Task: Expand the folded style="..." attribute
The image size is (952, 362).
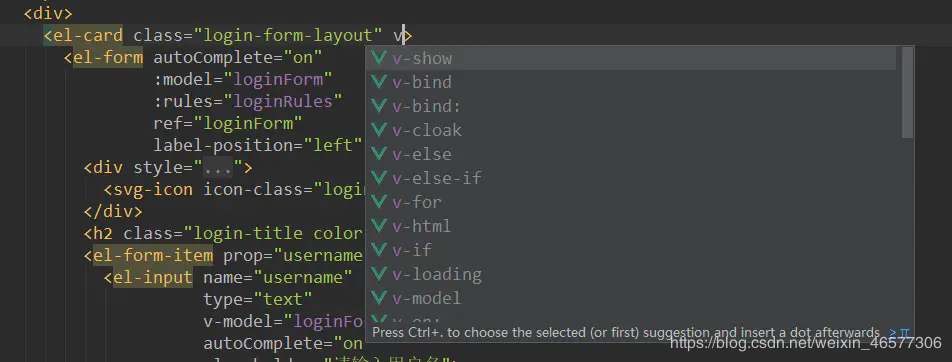Action: coord(222,167)
